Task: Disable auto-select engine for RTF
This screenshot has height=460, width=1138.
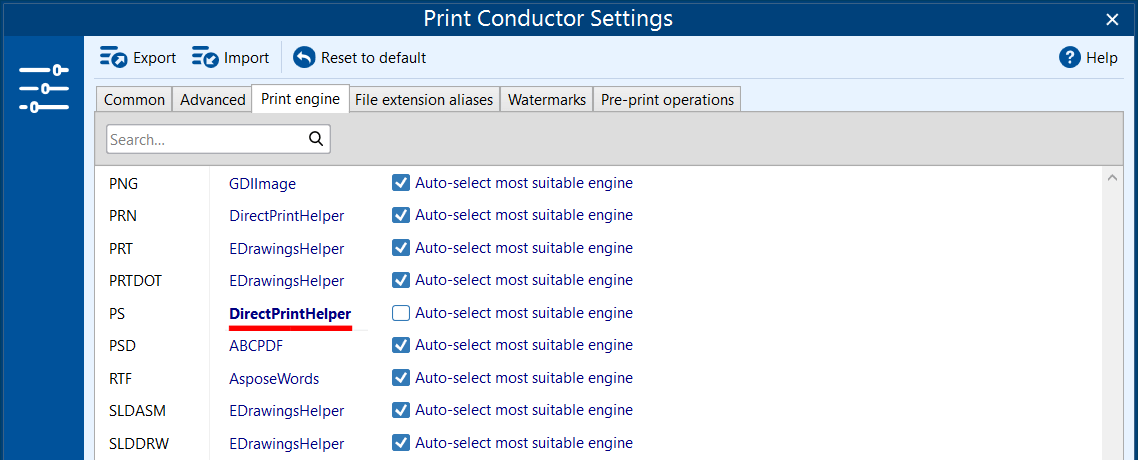Action: [x=401, y=378]
